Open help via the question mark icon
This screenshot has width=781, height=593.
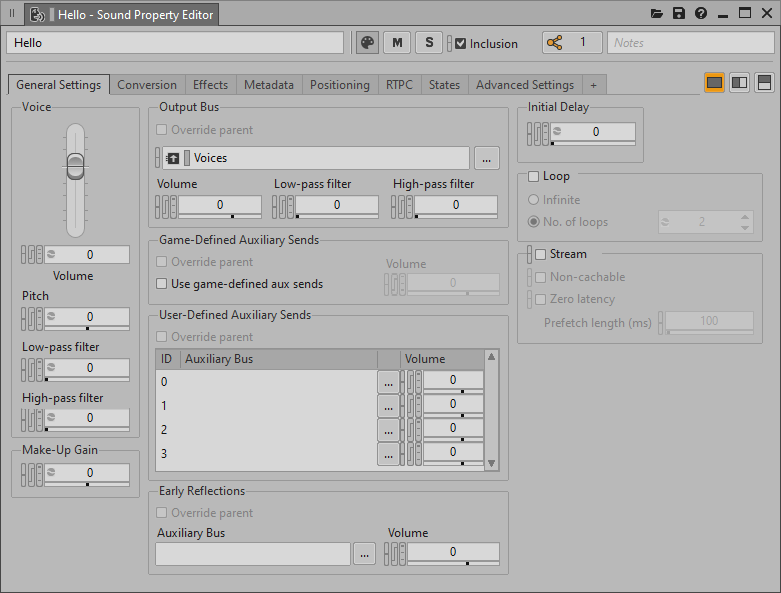pyautogui.click(x=701, y=14)
